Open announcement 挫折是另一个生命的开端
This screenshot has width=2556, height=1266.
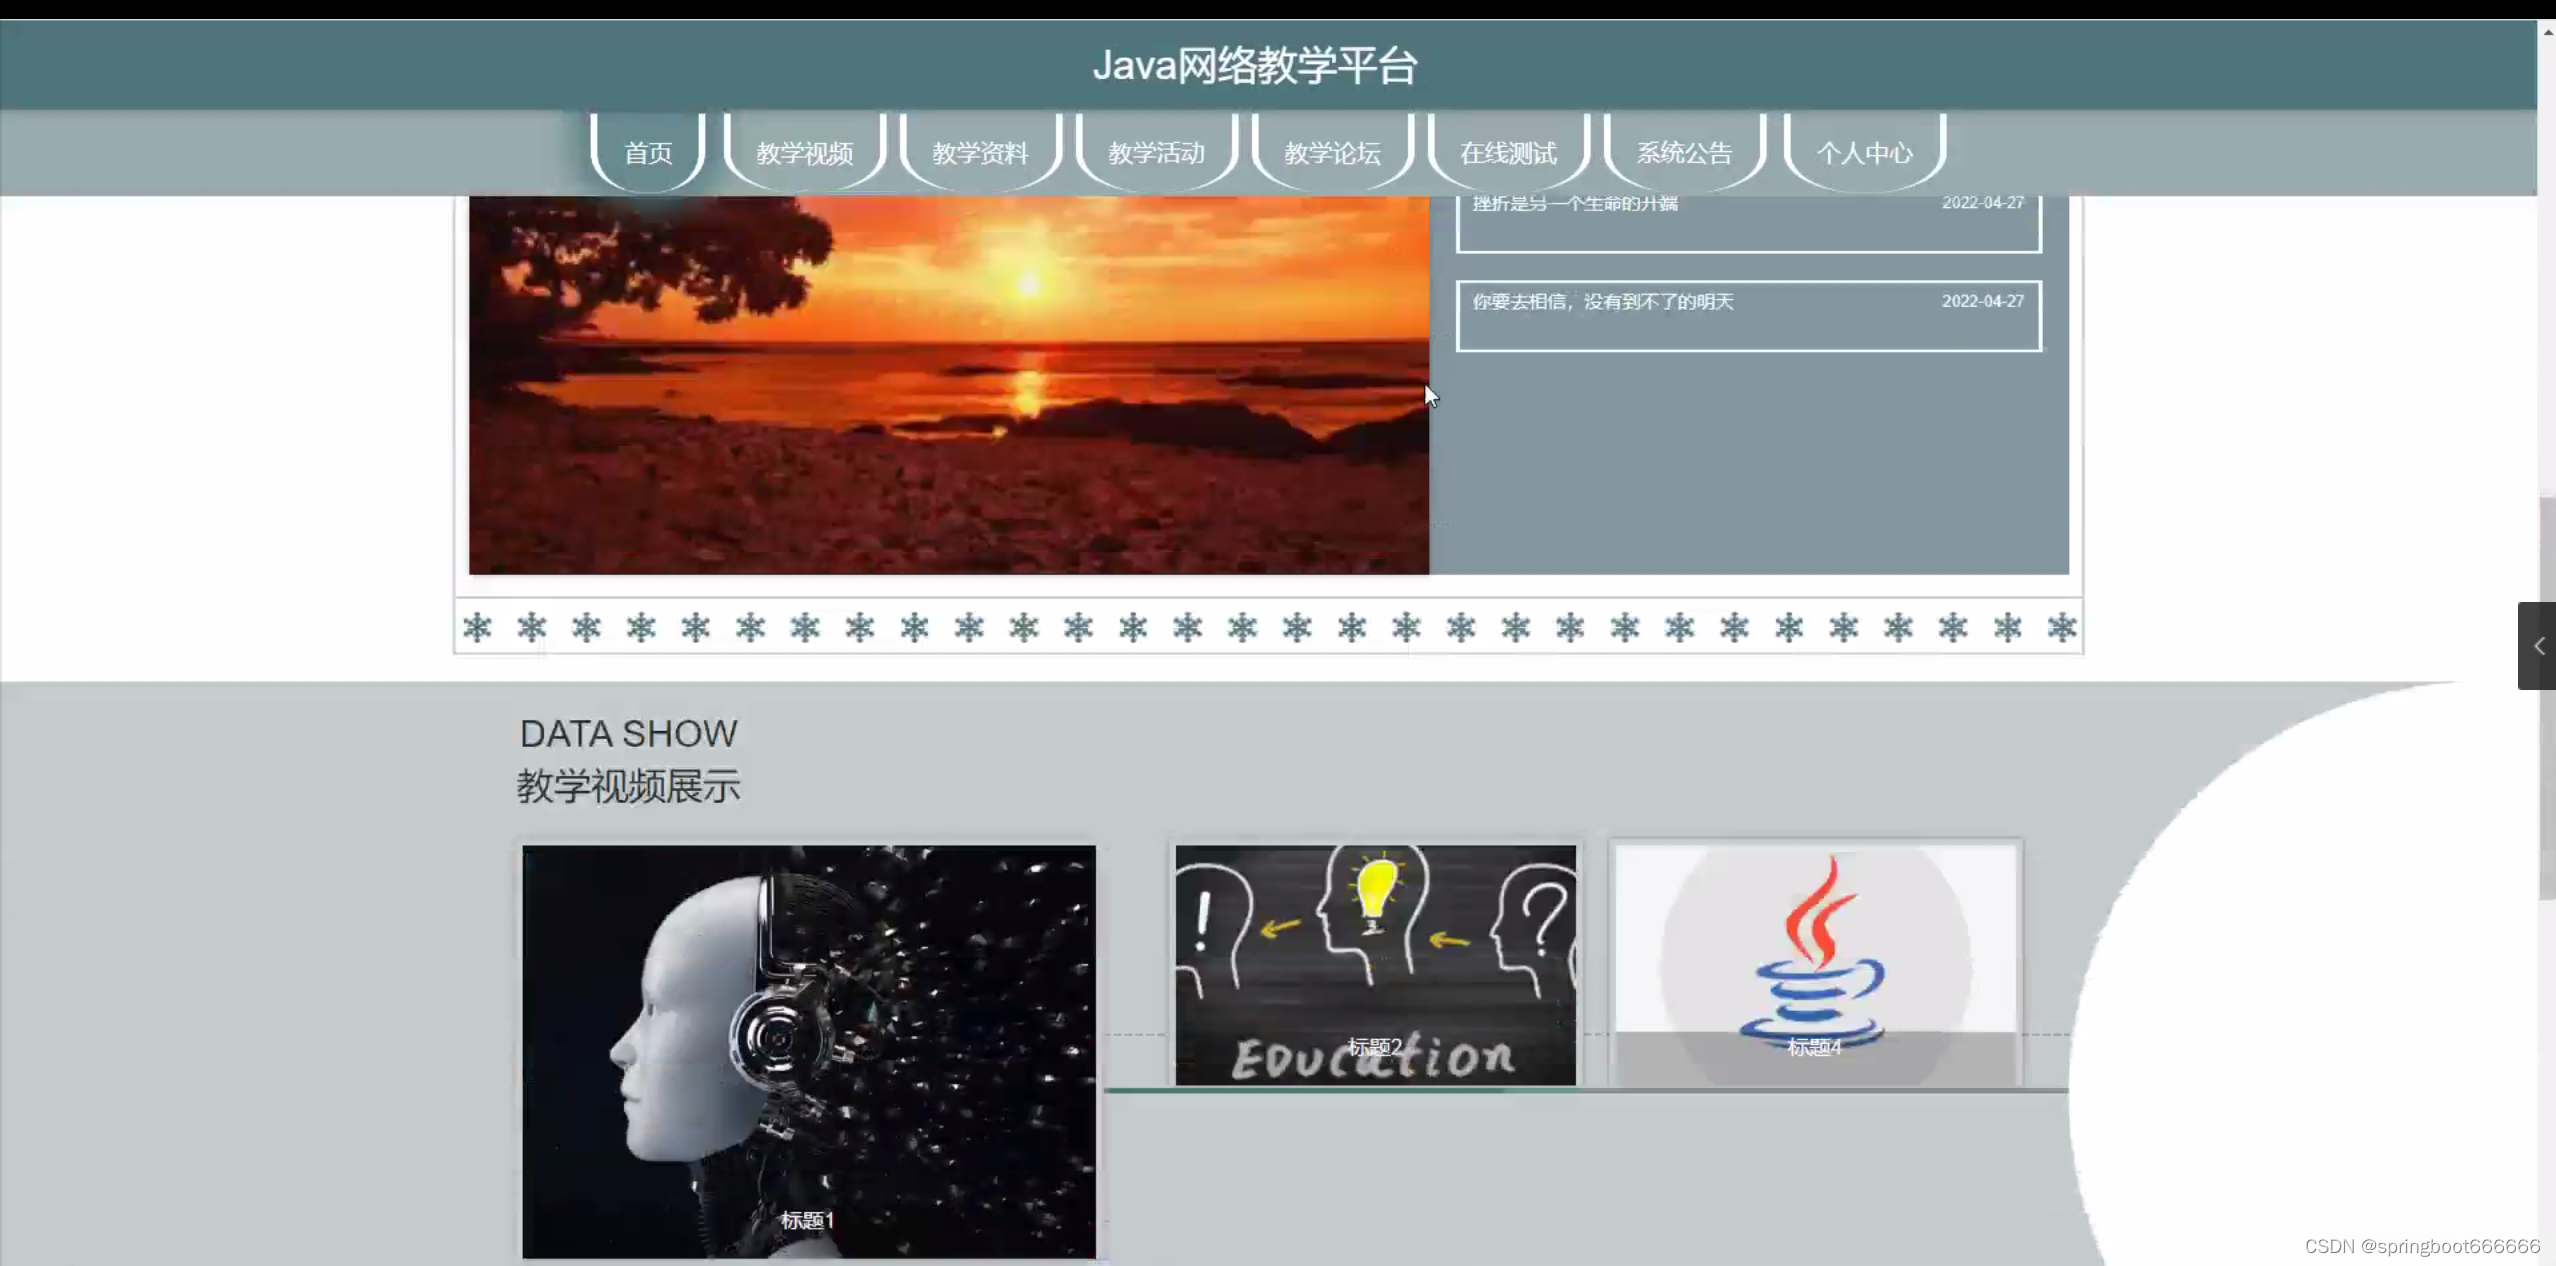click(x=1575, y=204)
